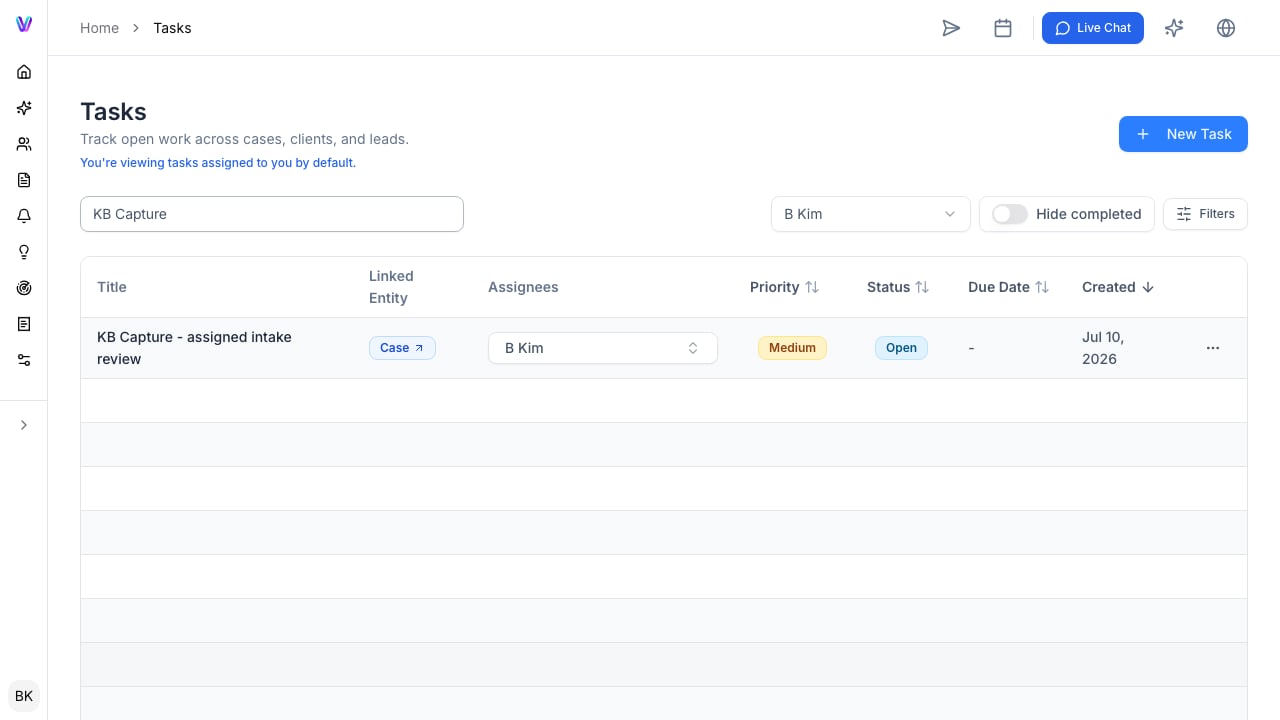Open the sliders settings icon in sidebar
The height and width of the screenshot is (720, 1280).
click(24, 360)
